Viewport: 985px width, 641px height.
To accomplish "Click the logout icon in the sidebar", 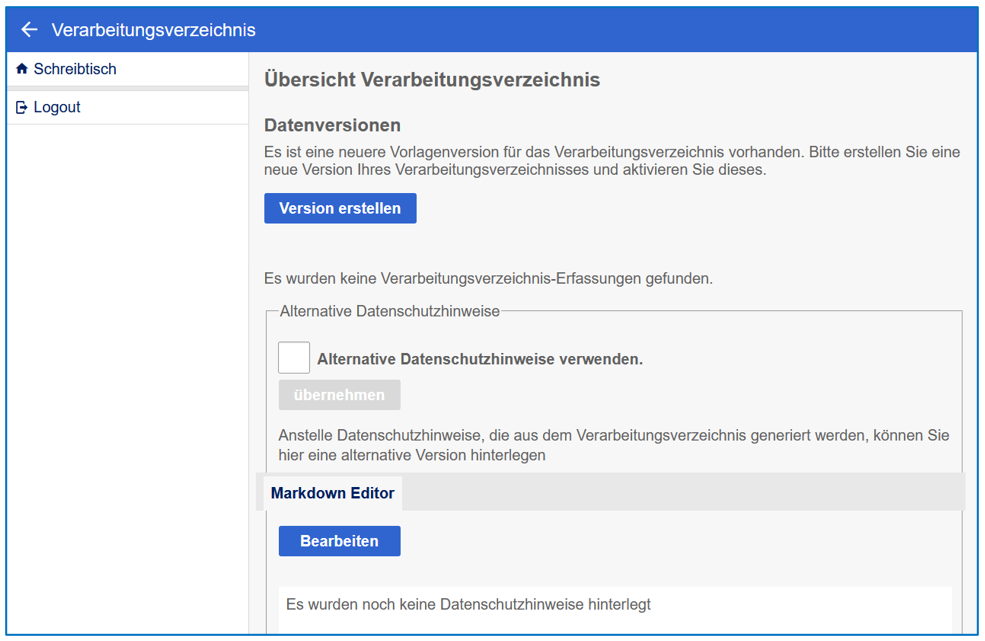I will [x=22, y=107].
